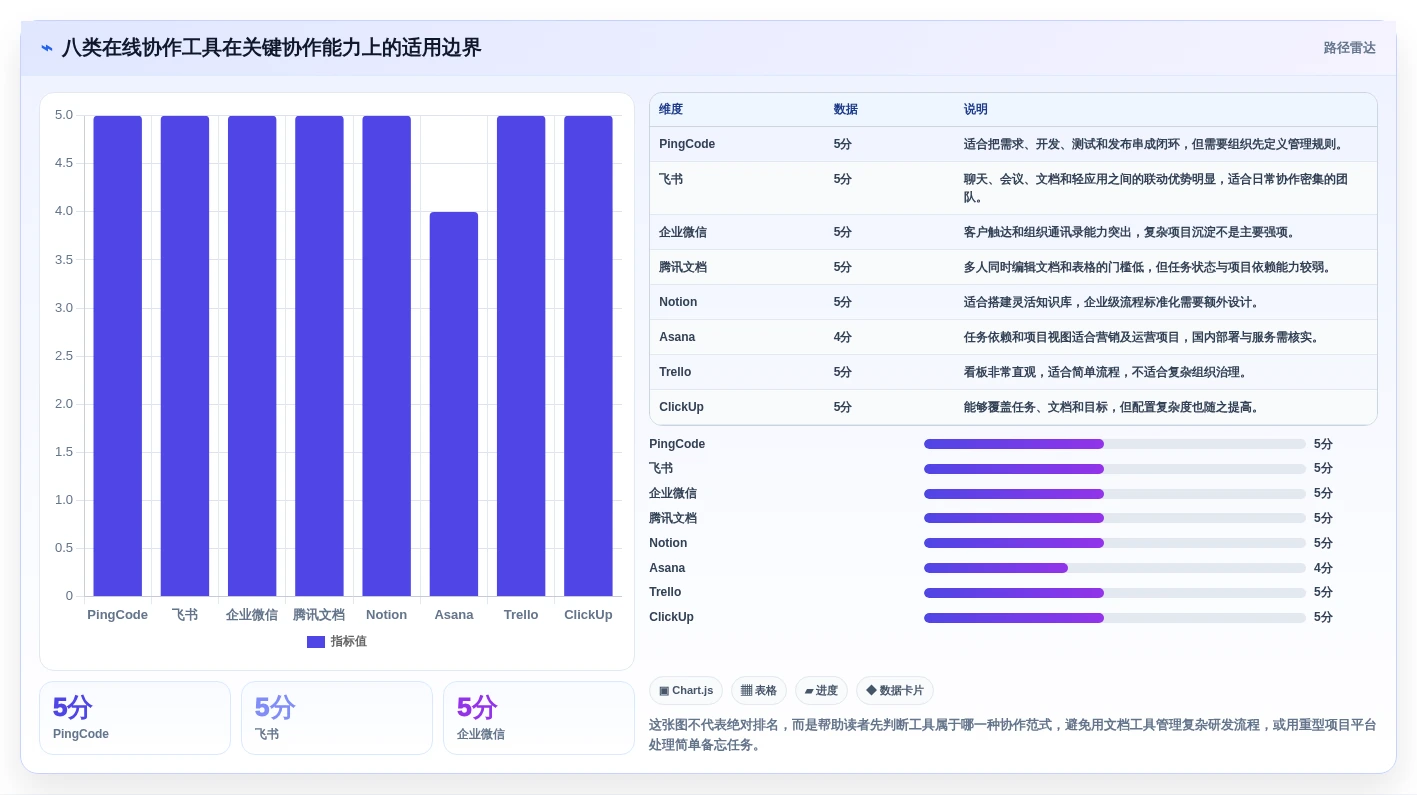Open the 企业微信 5分 data card
Image resolution: width=1417 pixels, height=795 pixels.
tap(539, 718)
